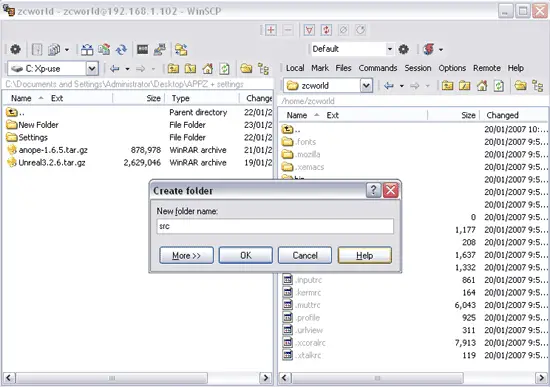Expand local back history arrow
Viewport: 550px width, 387px height.
tap(127, 69)
